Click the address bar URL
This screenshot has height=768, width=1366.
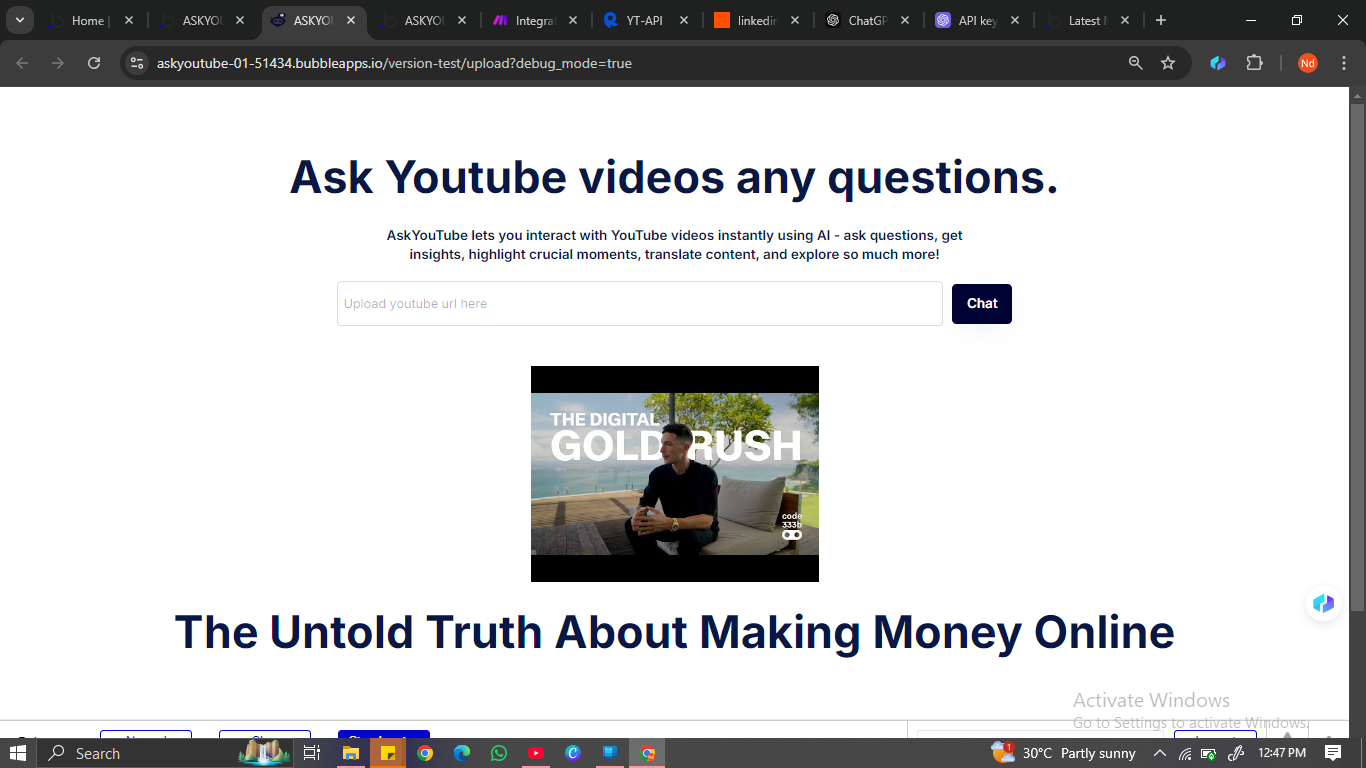pos(394,63)
